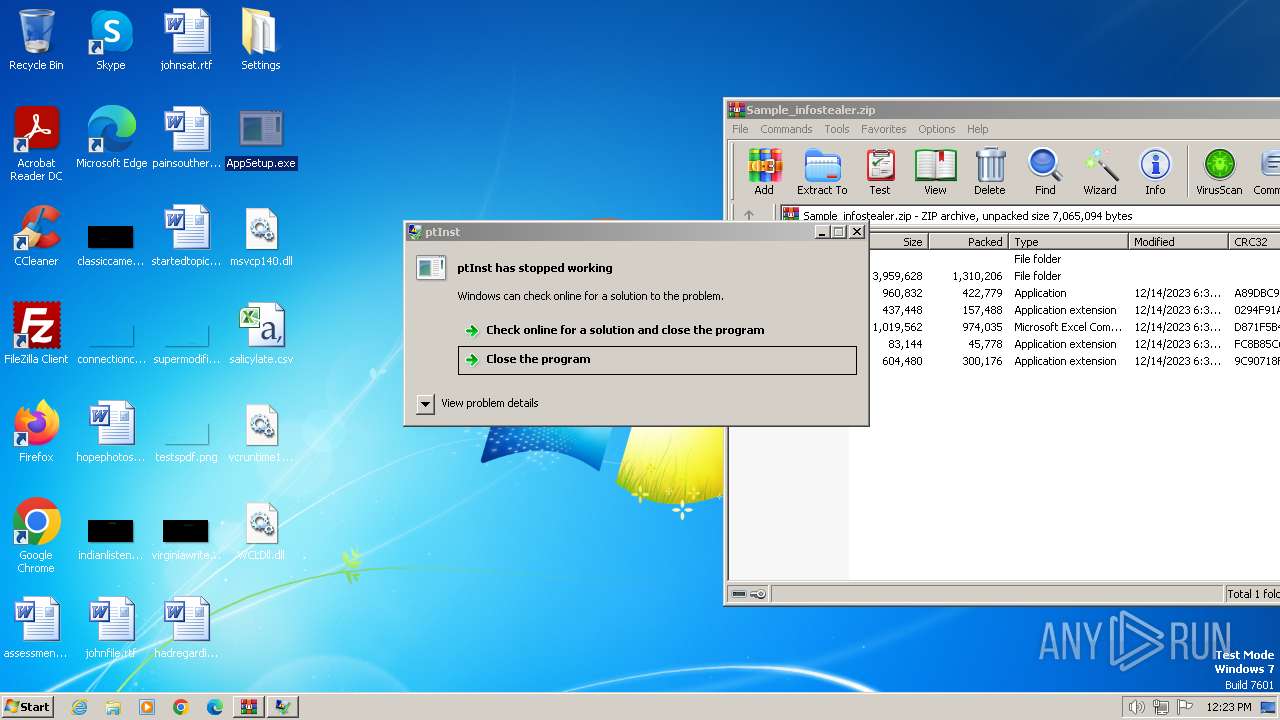Show archive Info

tap(1155, 171)
